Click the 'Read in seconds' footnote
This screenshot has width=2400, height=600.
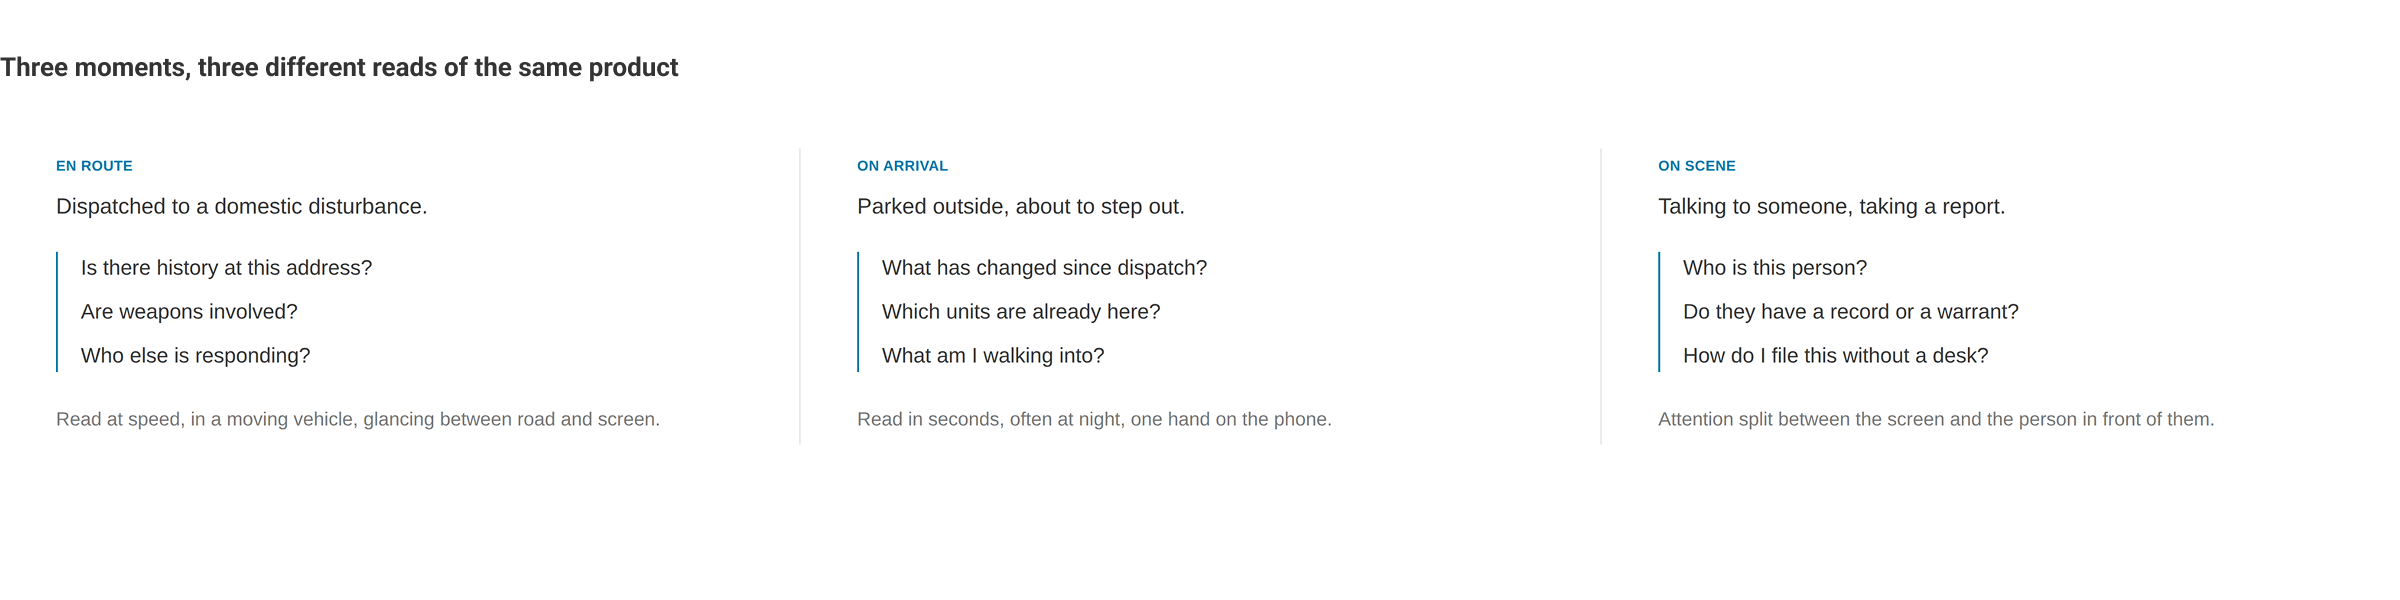coord(1094,419)
